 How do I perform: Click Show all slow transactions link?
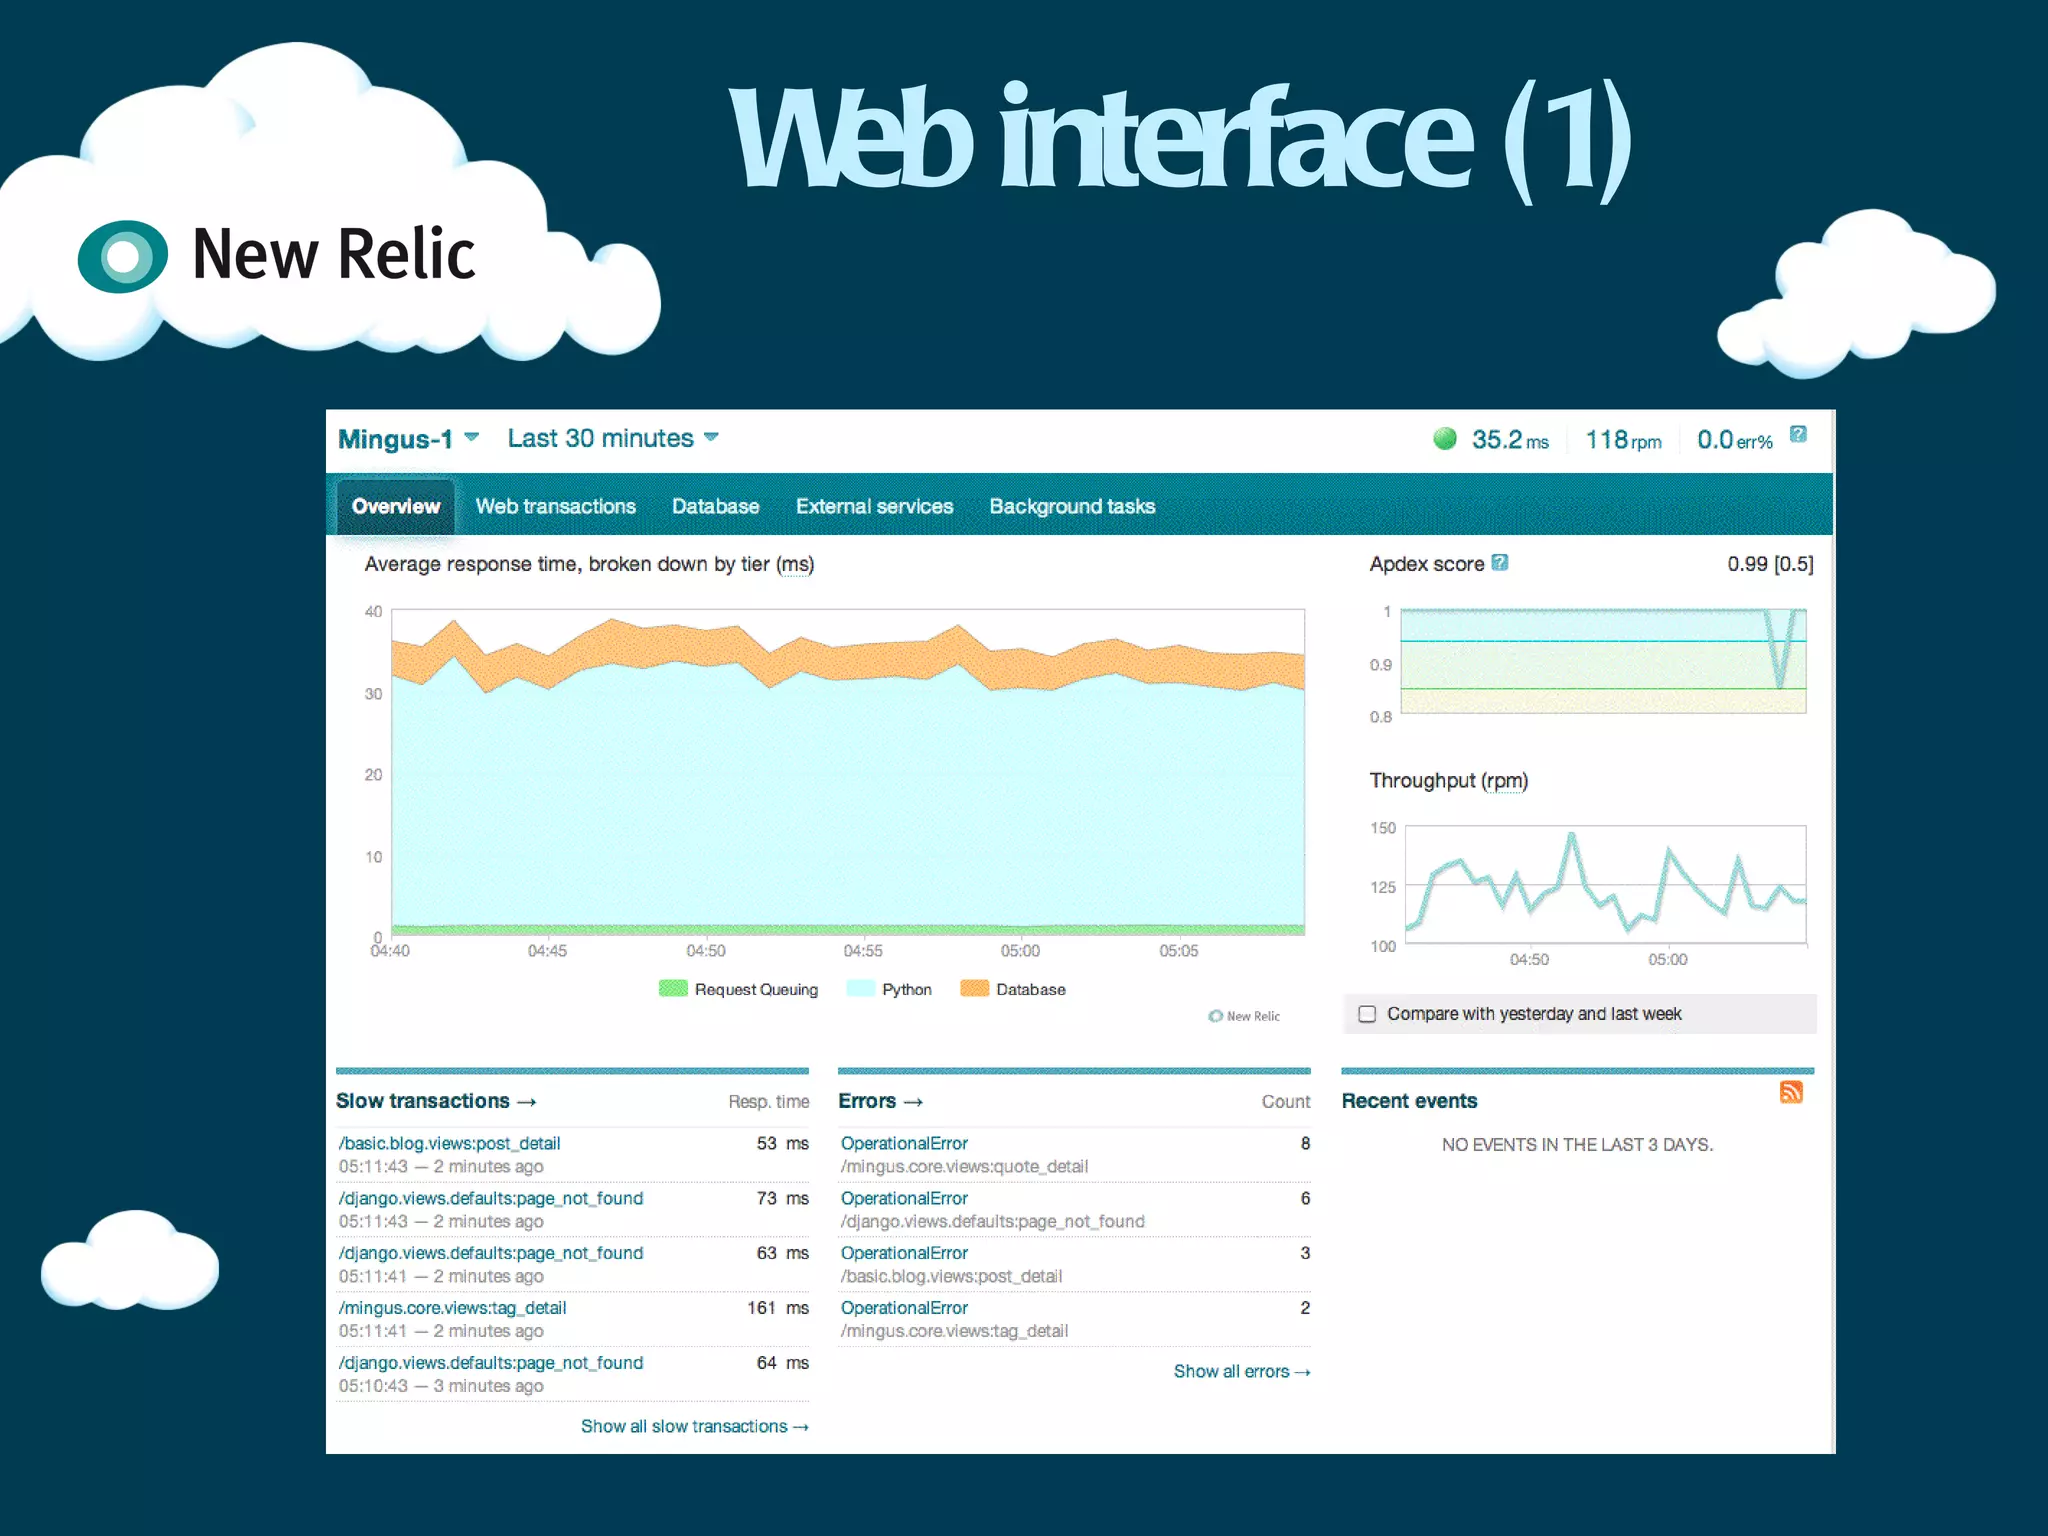click(x=694, y=1427)
